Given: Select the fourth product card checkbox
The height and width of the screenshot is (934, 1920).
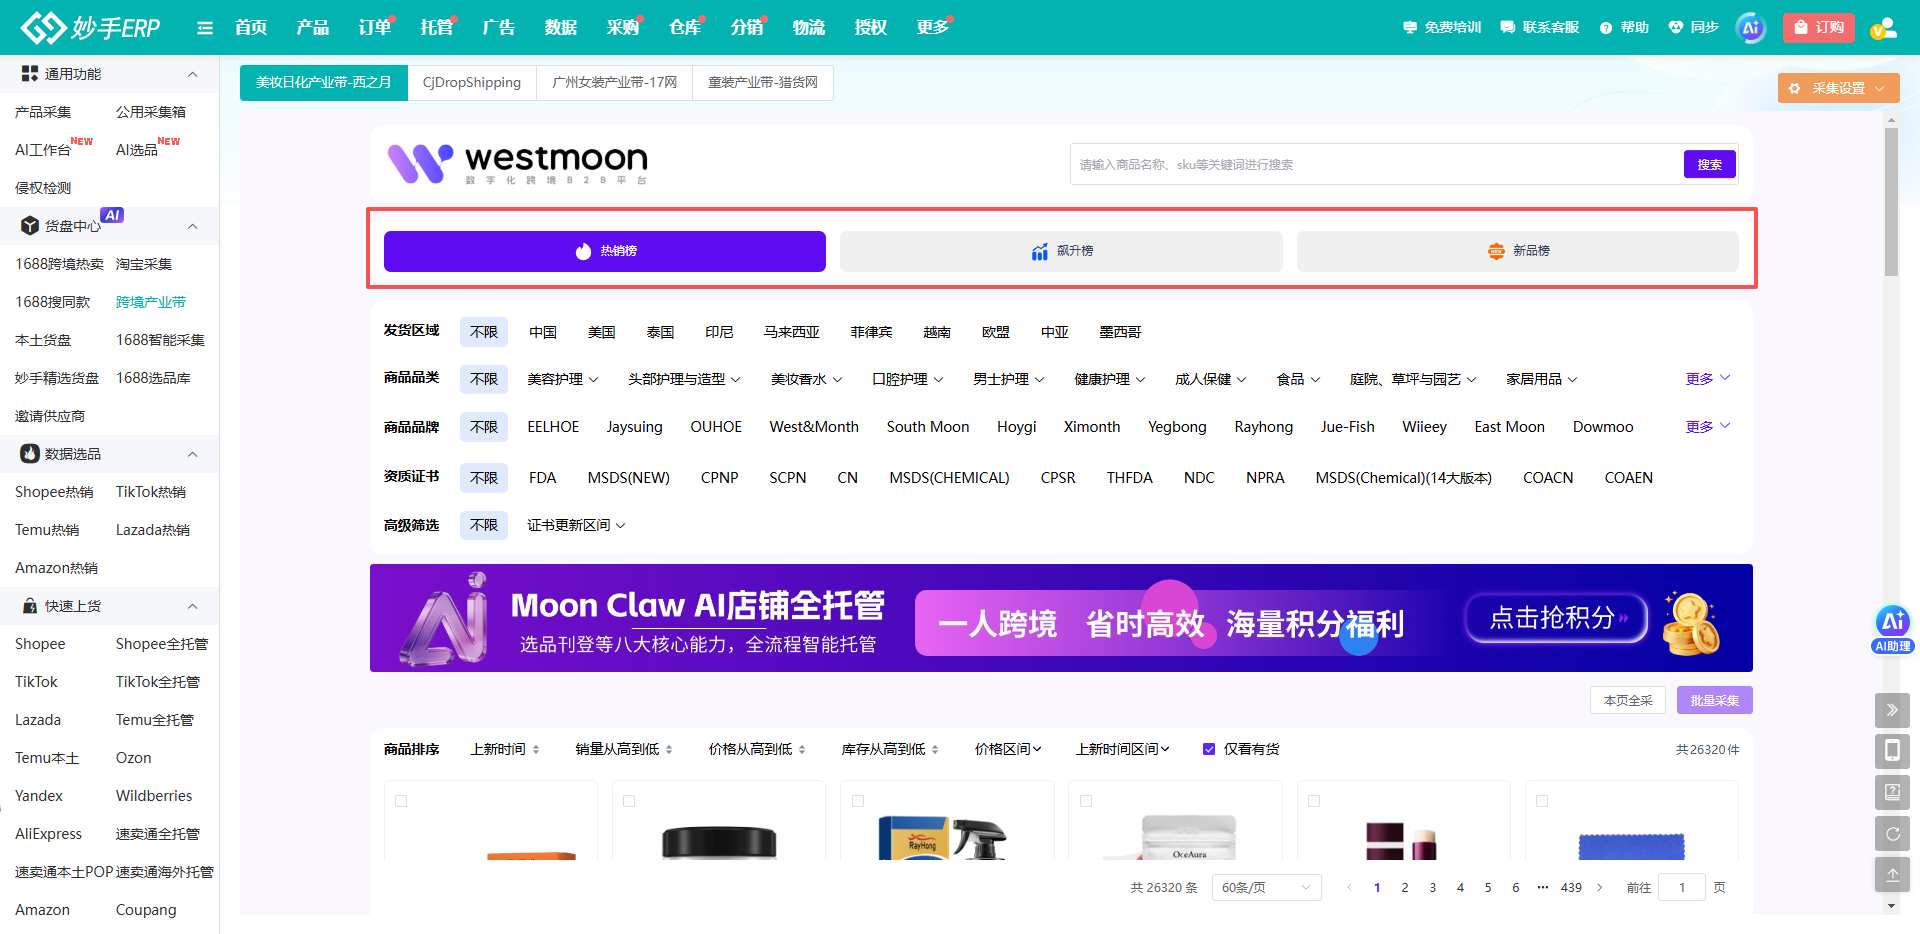Looking at the screenshot, I should (1086, 801).
